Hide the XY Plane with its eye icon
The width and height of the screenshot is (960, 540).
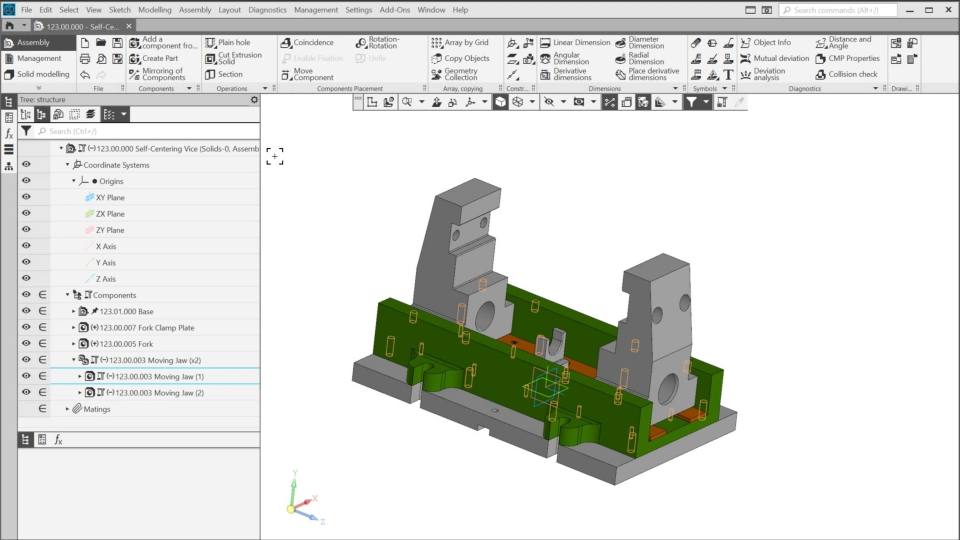click(x=26, y=198)
